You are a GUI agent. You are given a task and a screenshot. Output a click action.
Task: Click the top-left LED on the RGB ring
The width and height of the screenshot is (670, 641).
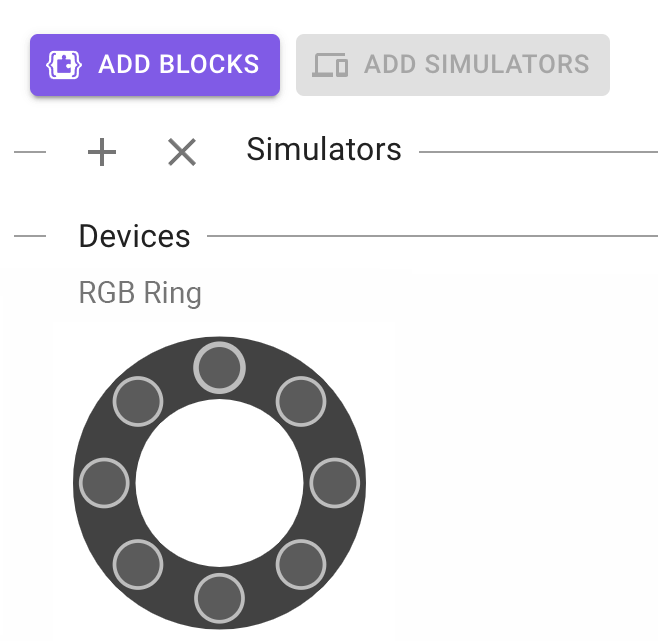point(138,402)
